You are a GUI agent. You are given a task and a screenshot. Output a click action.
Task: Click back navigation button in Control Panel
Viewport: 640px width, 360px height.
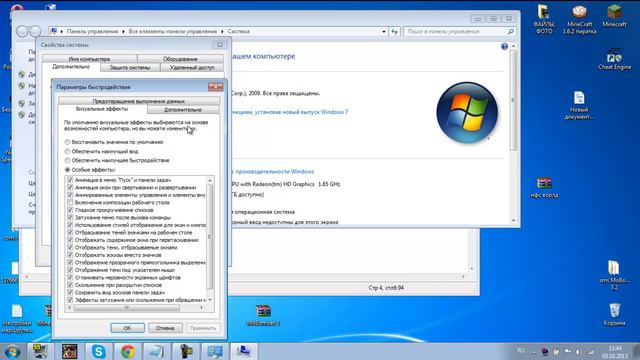22,31
